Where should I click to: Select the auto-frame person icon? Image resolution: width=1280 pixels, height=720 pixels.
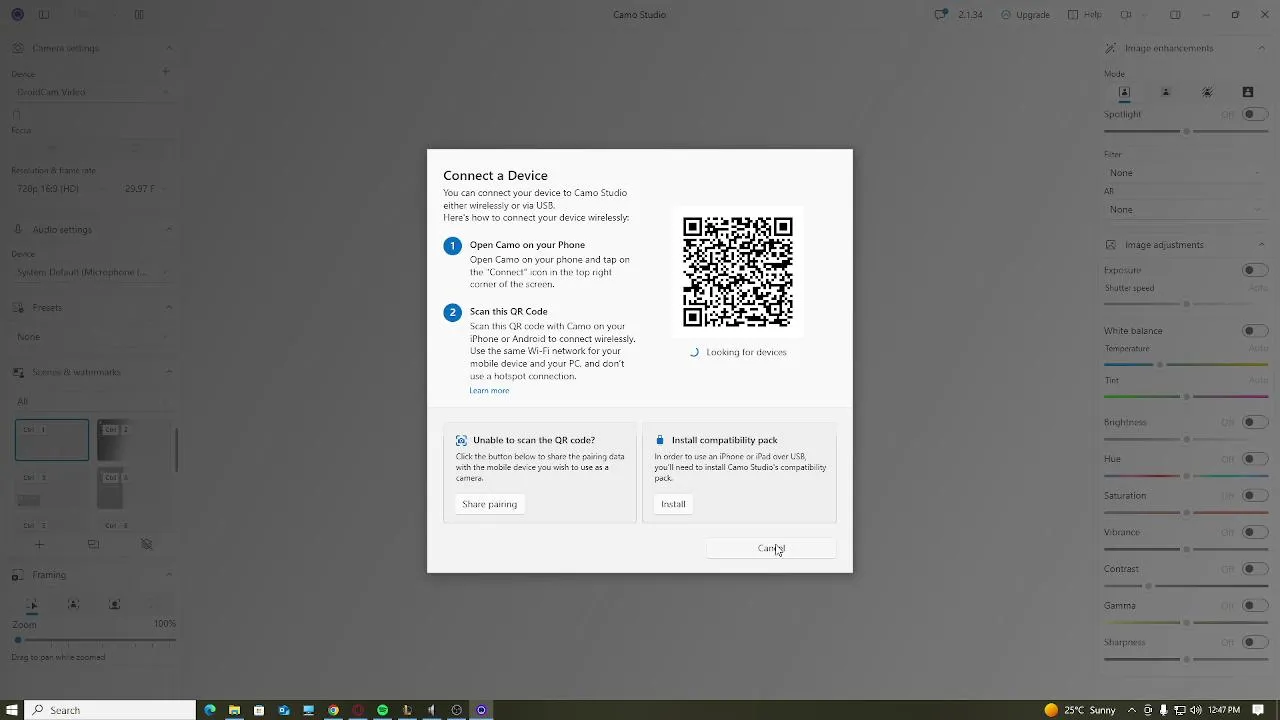tap(73, 604)
